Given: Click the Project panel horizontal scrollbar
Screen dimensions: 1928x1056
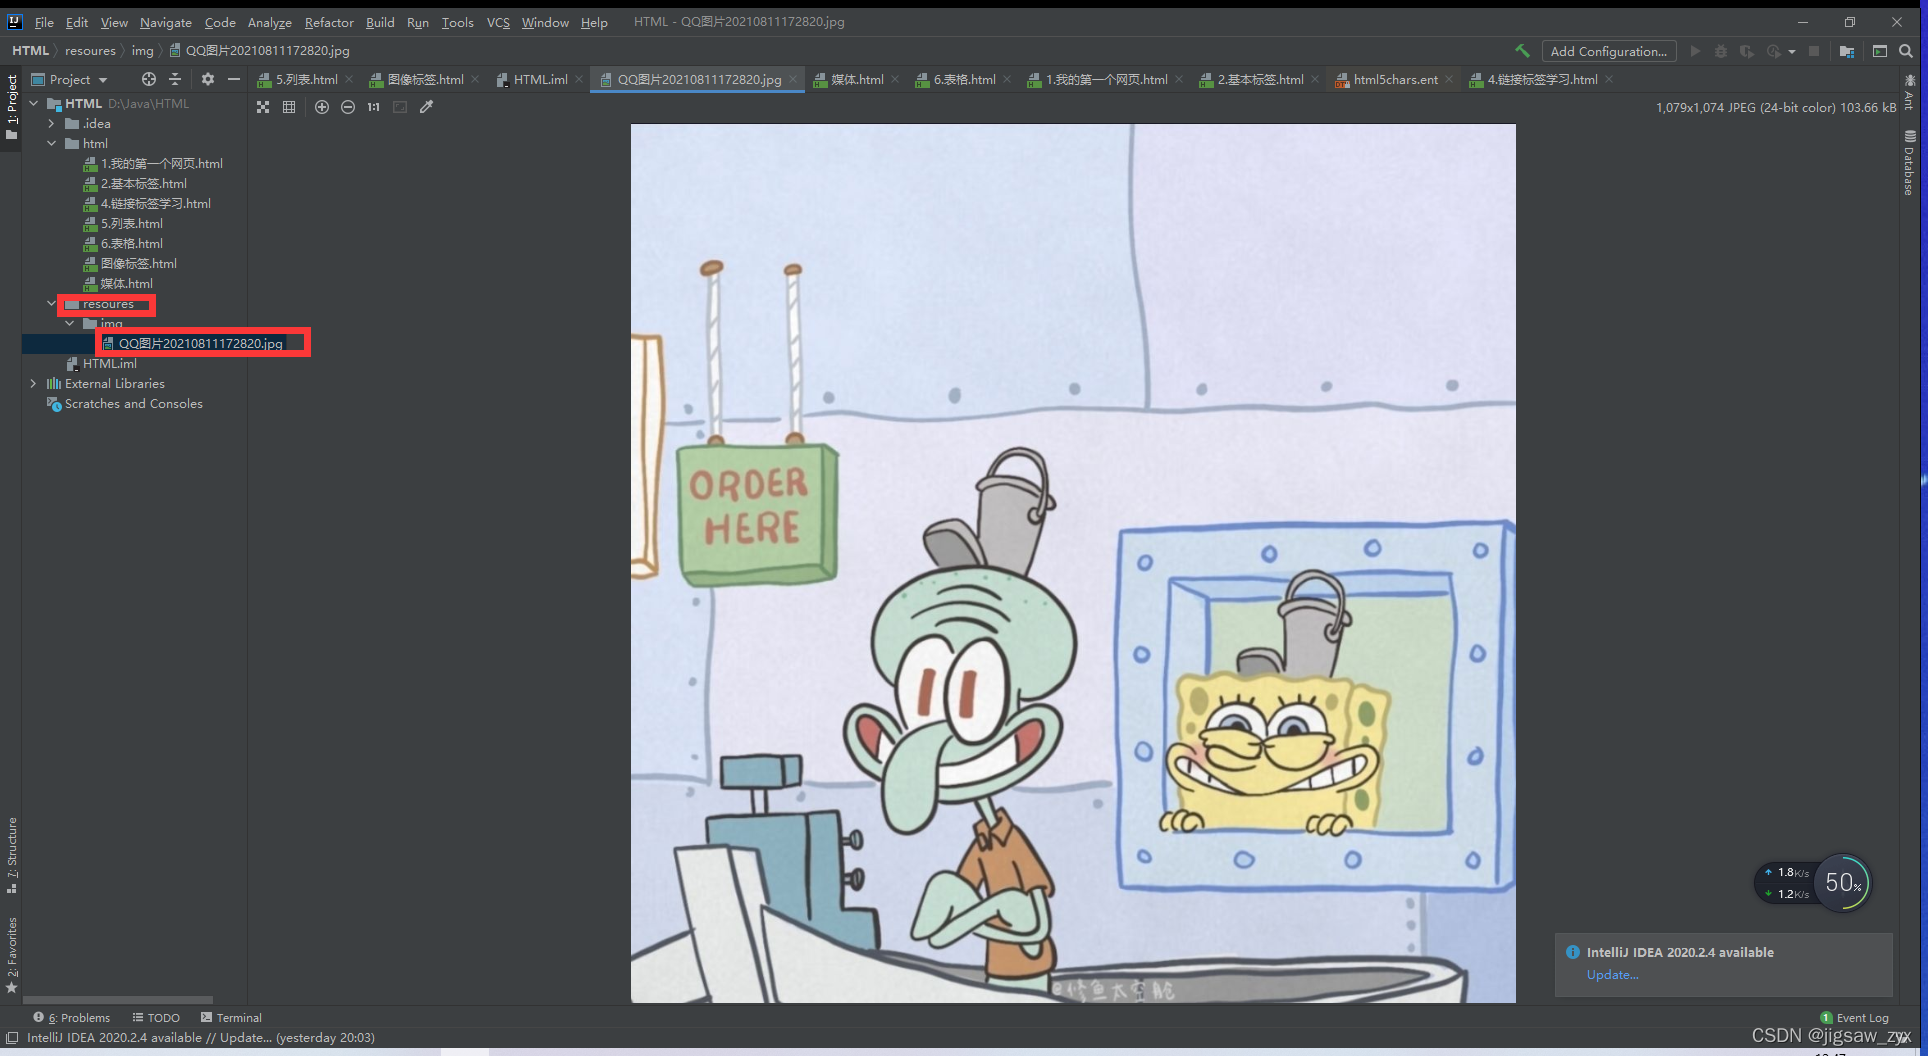Looking at the screenshot, I should tap(118, 999).
